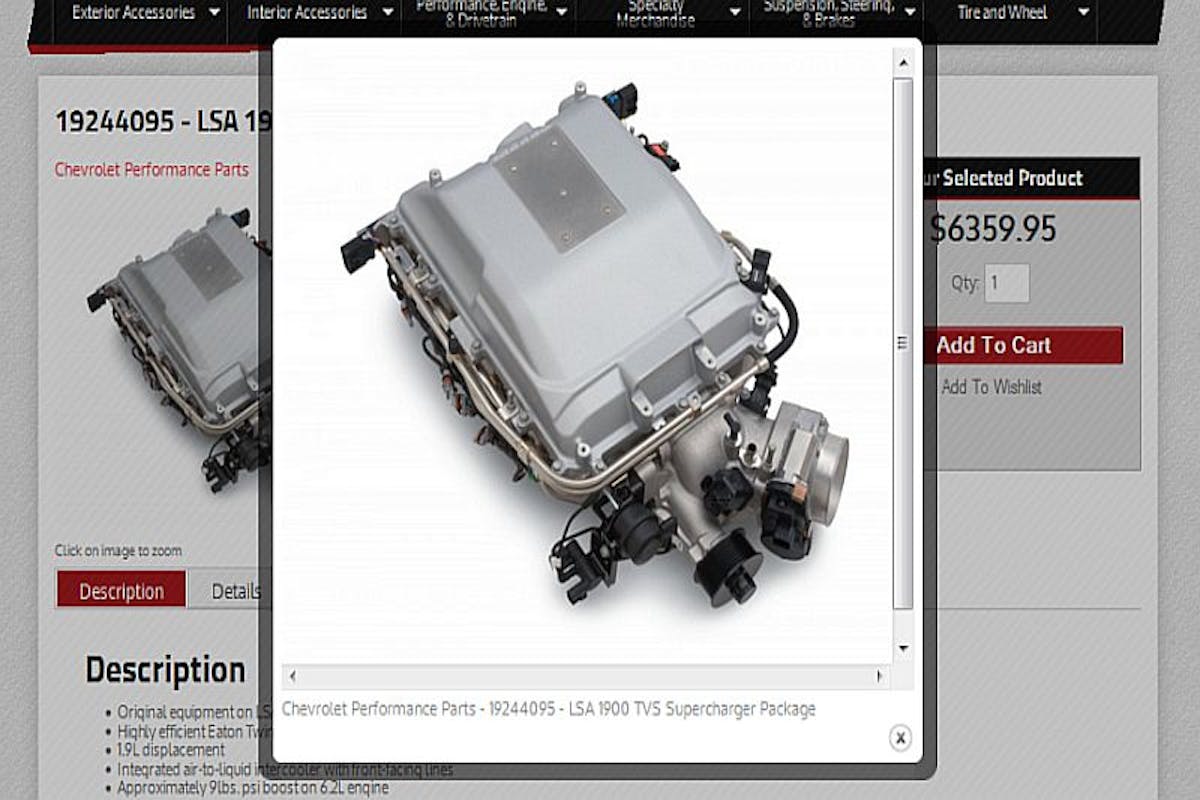
Task: Close the zoomed image popup
Action: (x=900, y=738)
